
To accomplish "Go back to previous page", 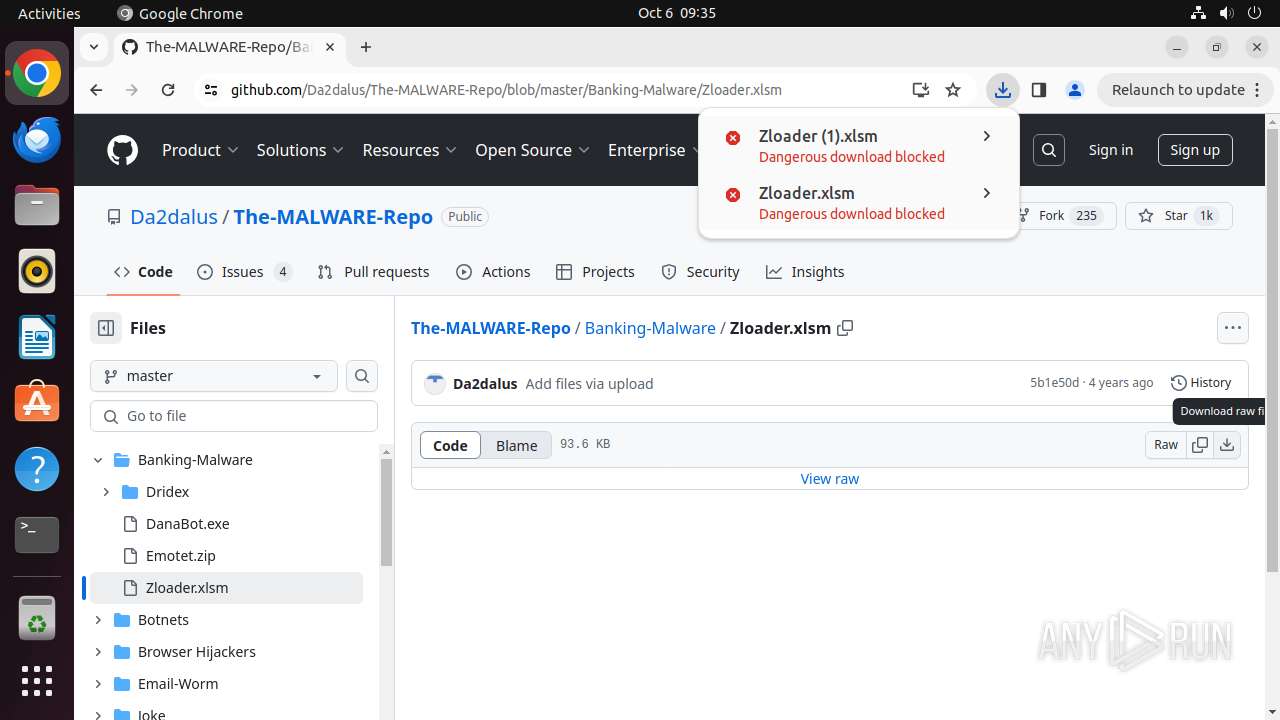I will tap(96, 90).
